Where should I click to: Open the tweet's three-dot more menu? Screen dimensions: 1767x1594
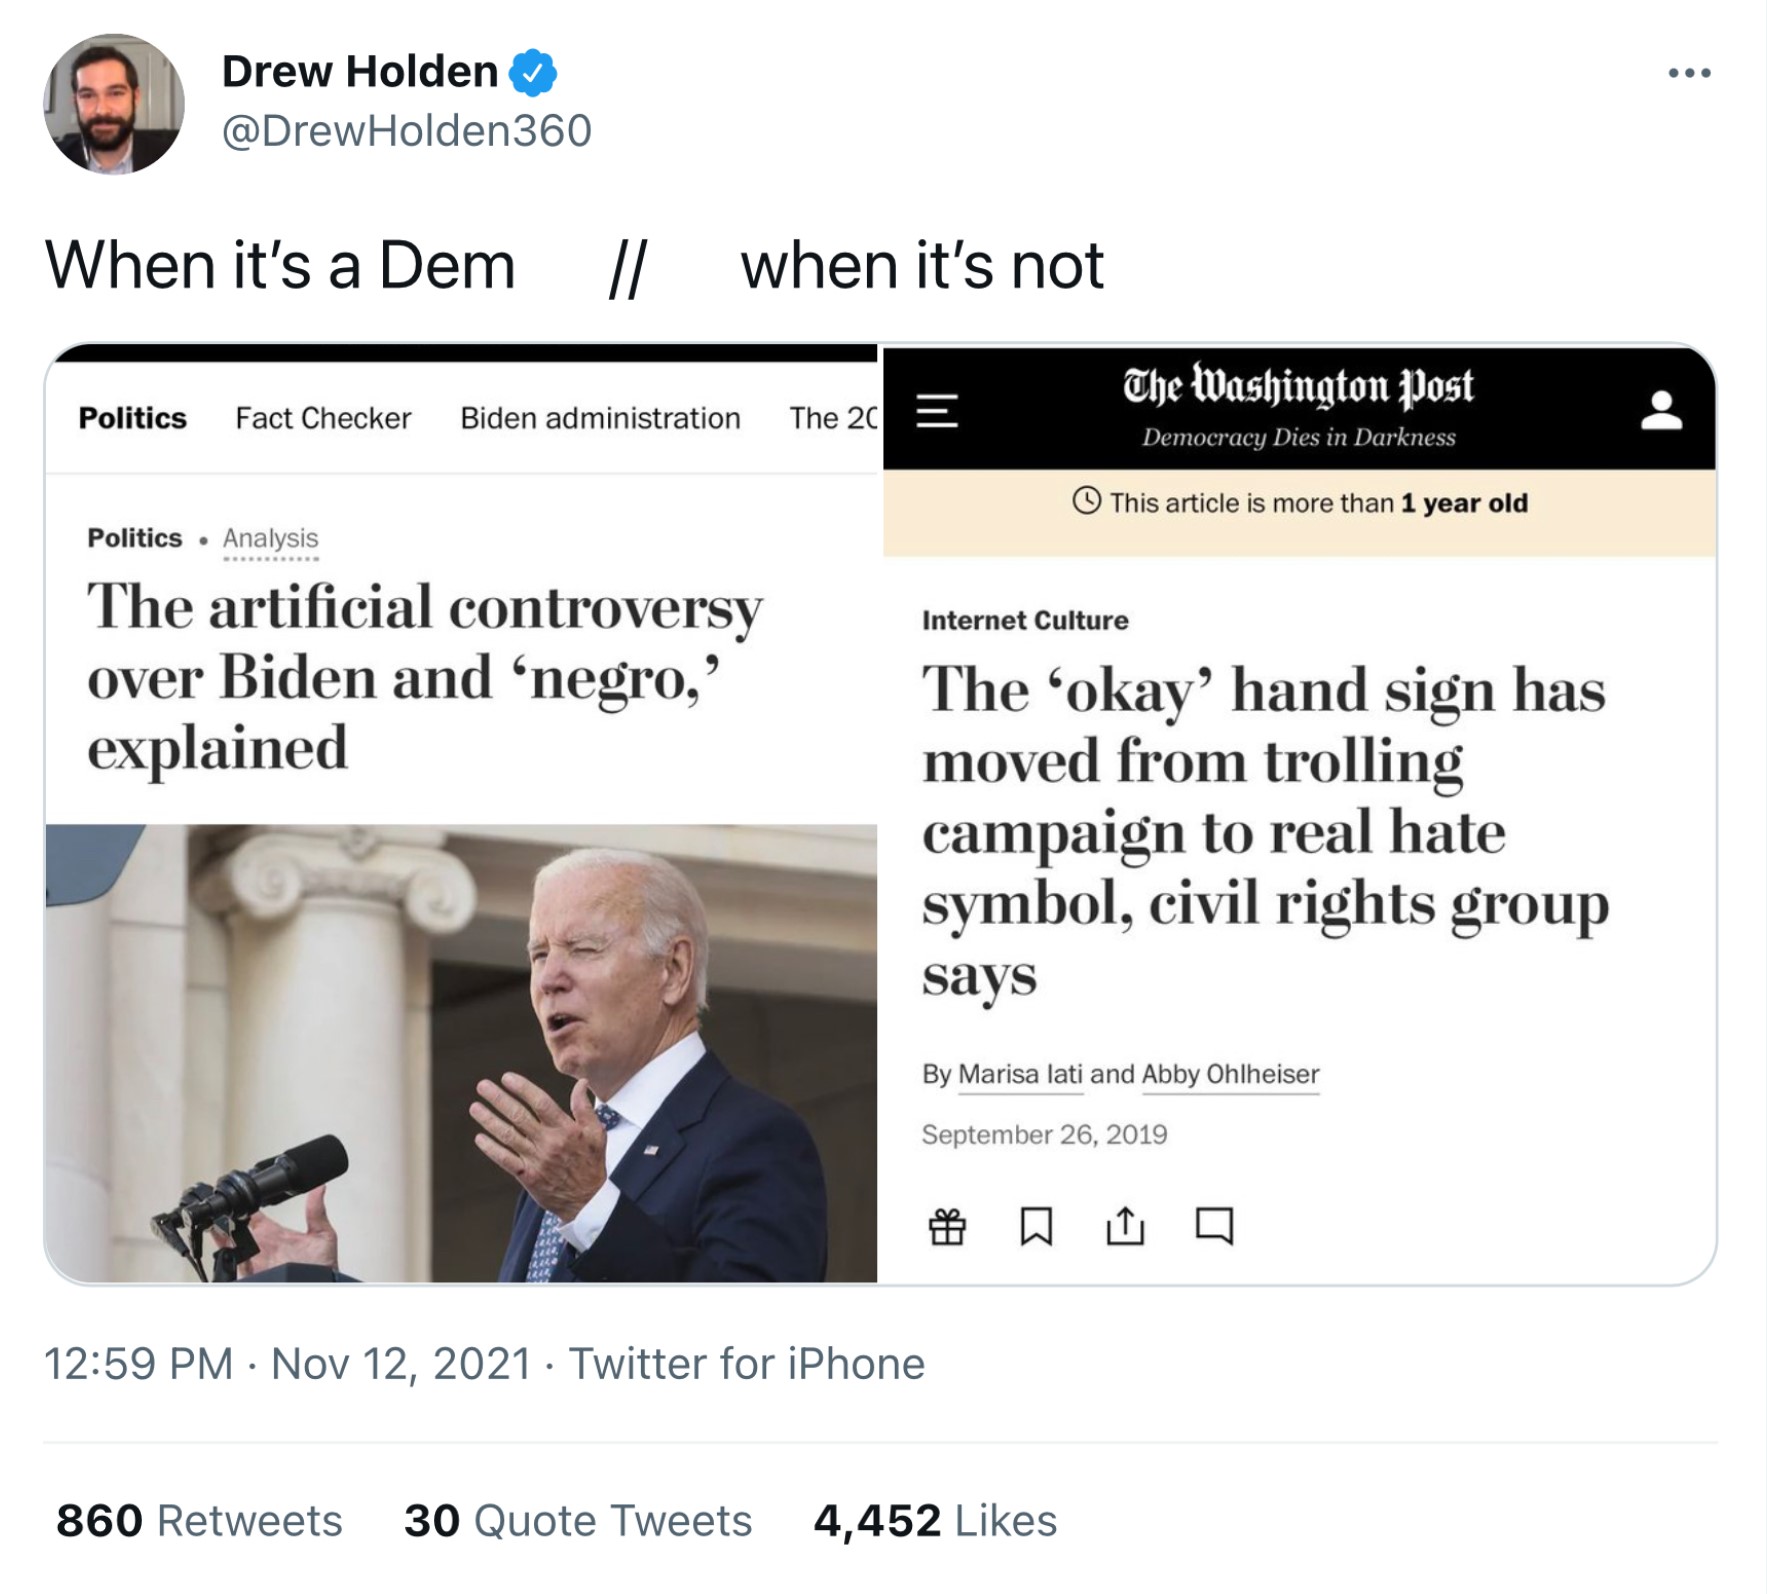tap(1689, 73)
